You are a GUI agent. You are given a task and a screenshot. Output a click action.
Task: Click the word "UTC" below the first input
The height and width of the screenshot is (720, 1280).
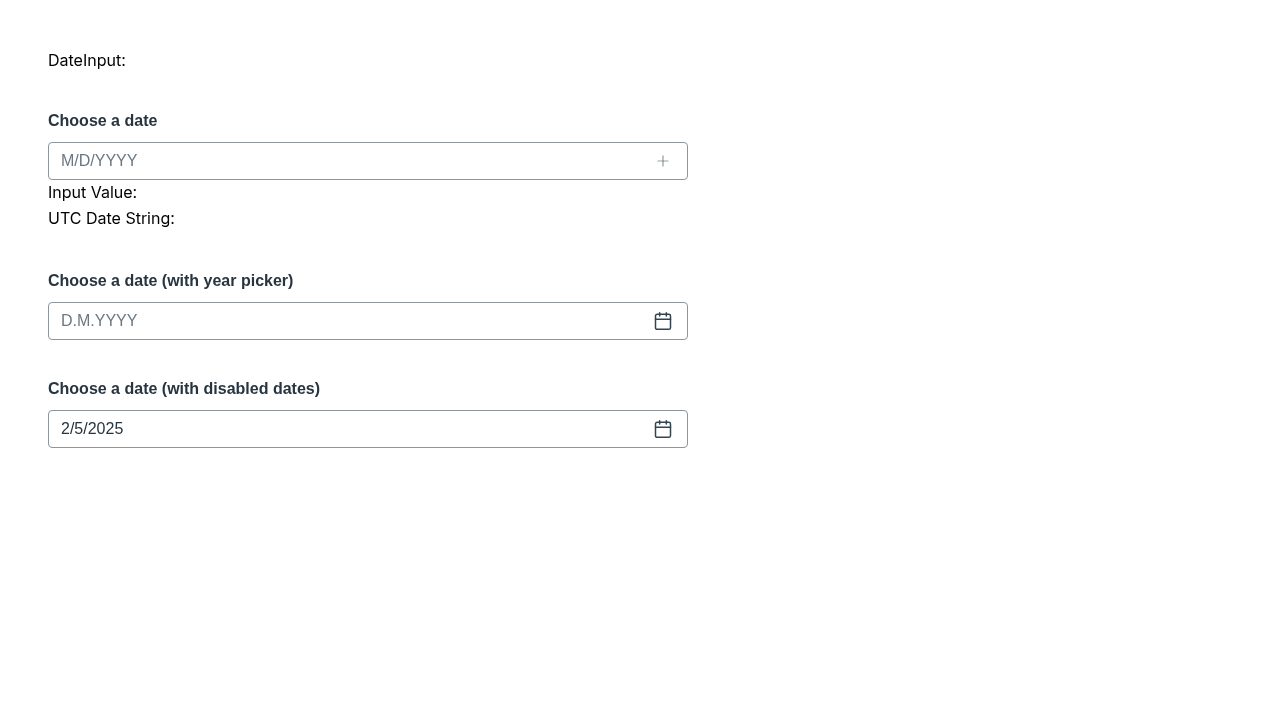[x=64, y=219]
